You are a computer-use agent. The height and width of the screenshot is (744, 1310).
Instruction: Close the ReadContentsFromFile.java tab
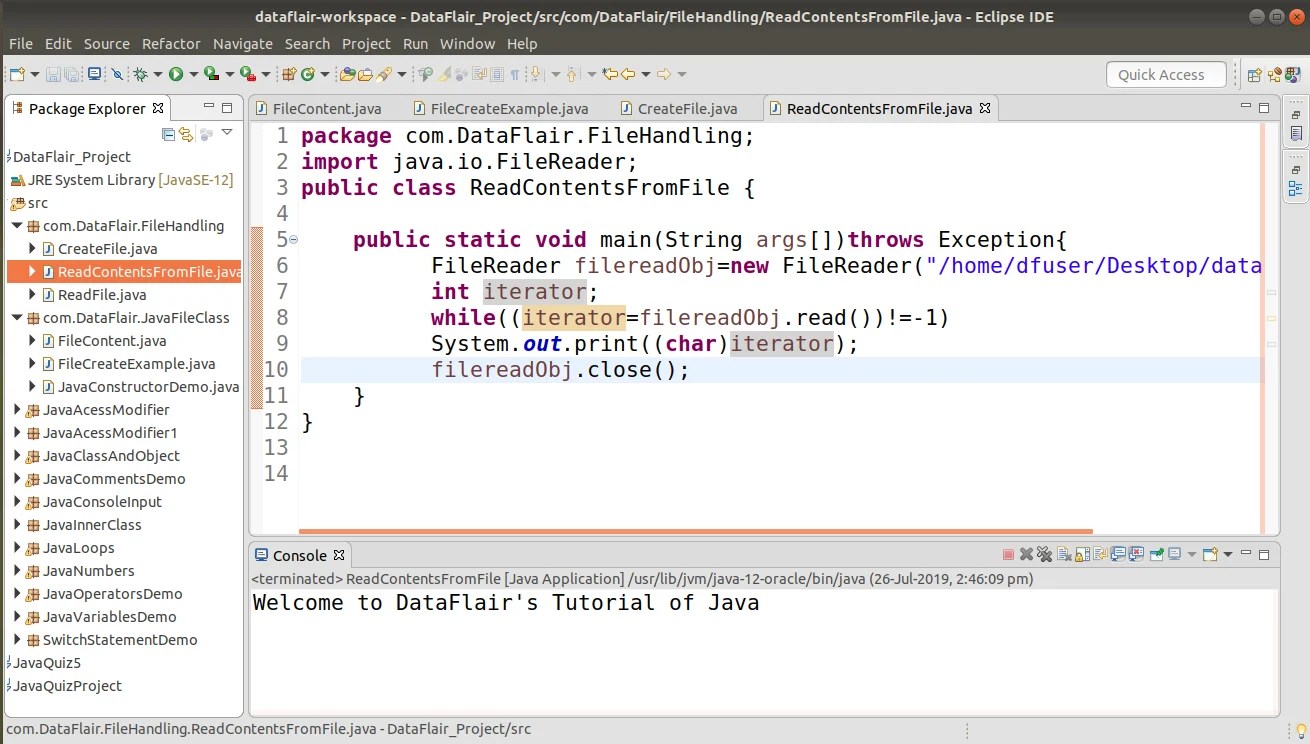(x=985, y=108)
